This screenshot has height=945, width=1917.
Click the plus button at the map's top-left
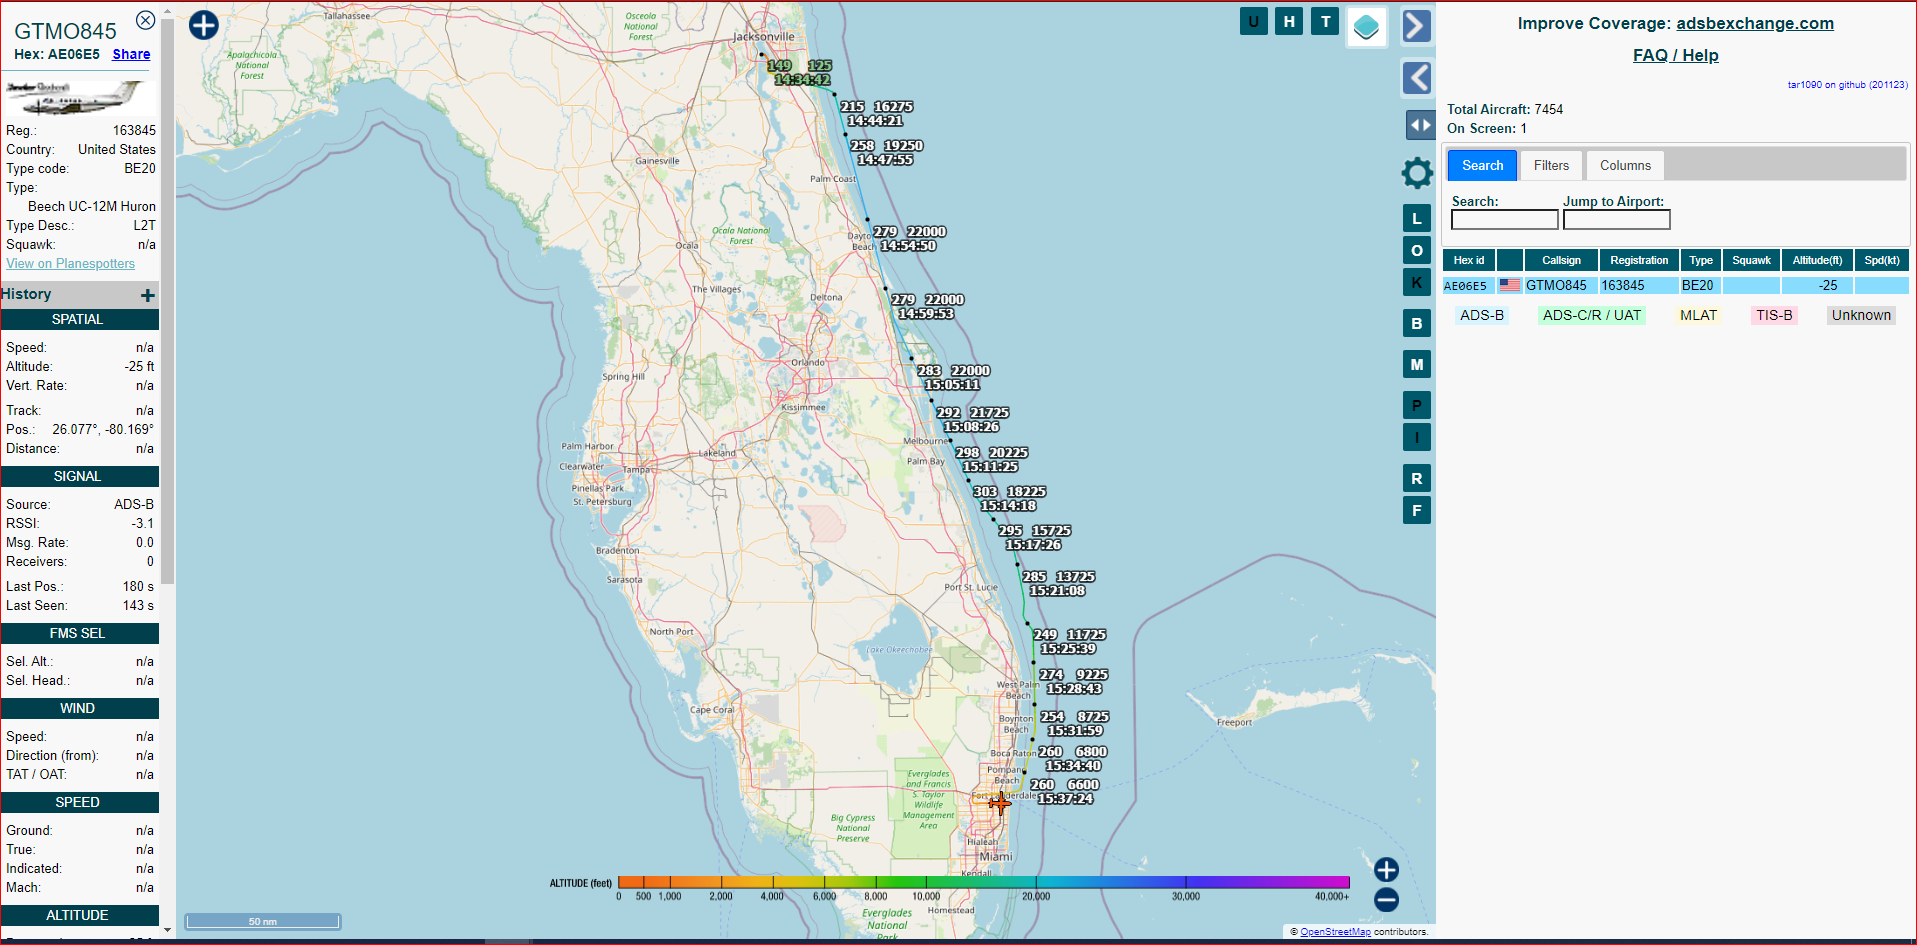204,25
